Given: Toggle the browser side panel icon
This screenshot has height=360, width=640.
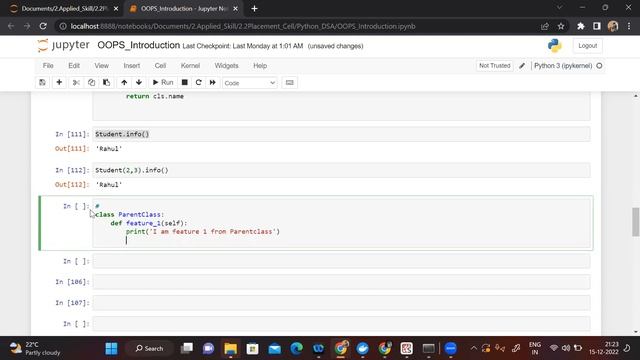Looking at the screenshot, I should (597, 26).
